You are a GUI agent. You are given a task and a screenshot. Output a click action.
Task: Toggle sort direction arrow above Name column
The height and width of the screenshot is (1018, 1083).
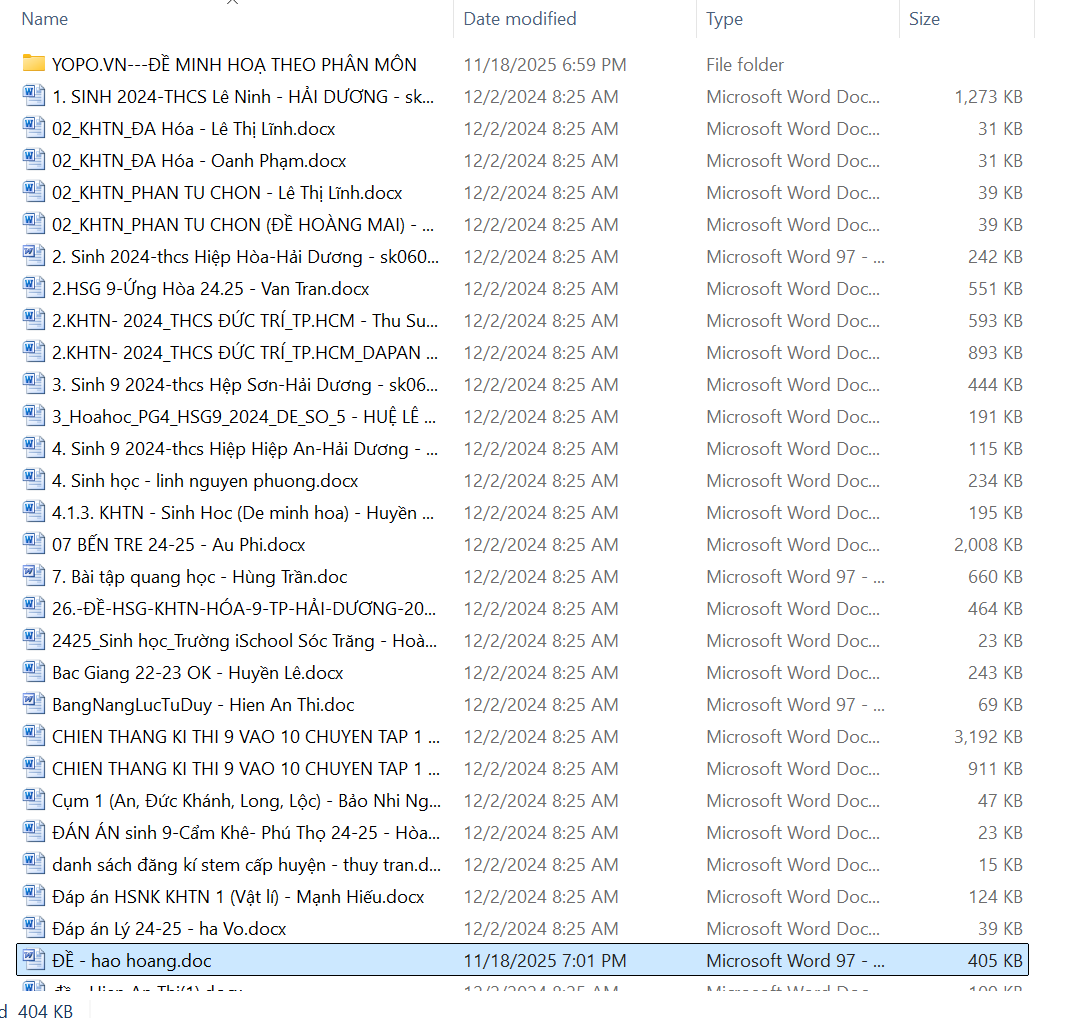(232, 3)
